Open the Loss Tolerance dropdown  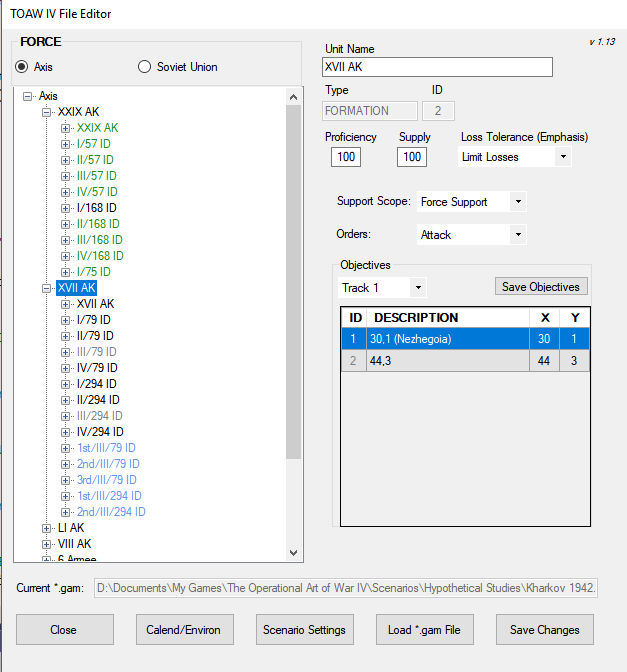563,157
